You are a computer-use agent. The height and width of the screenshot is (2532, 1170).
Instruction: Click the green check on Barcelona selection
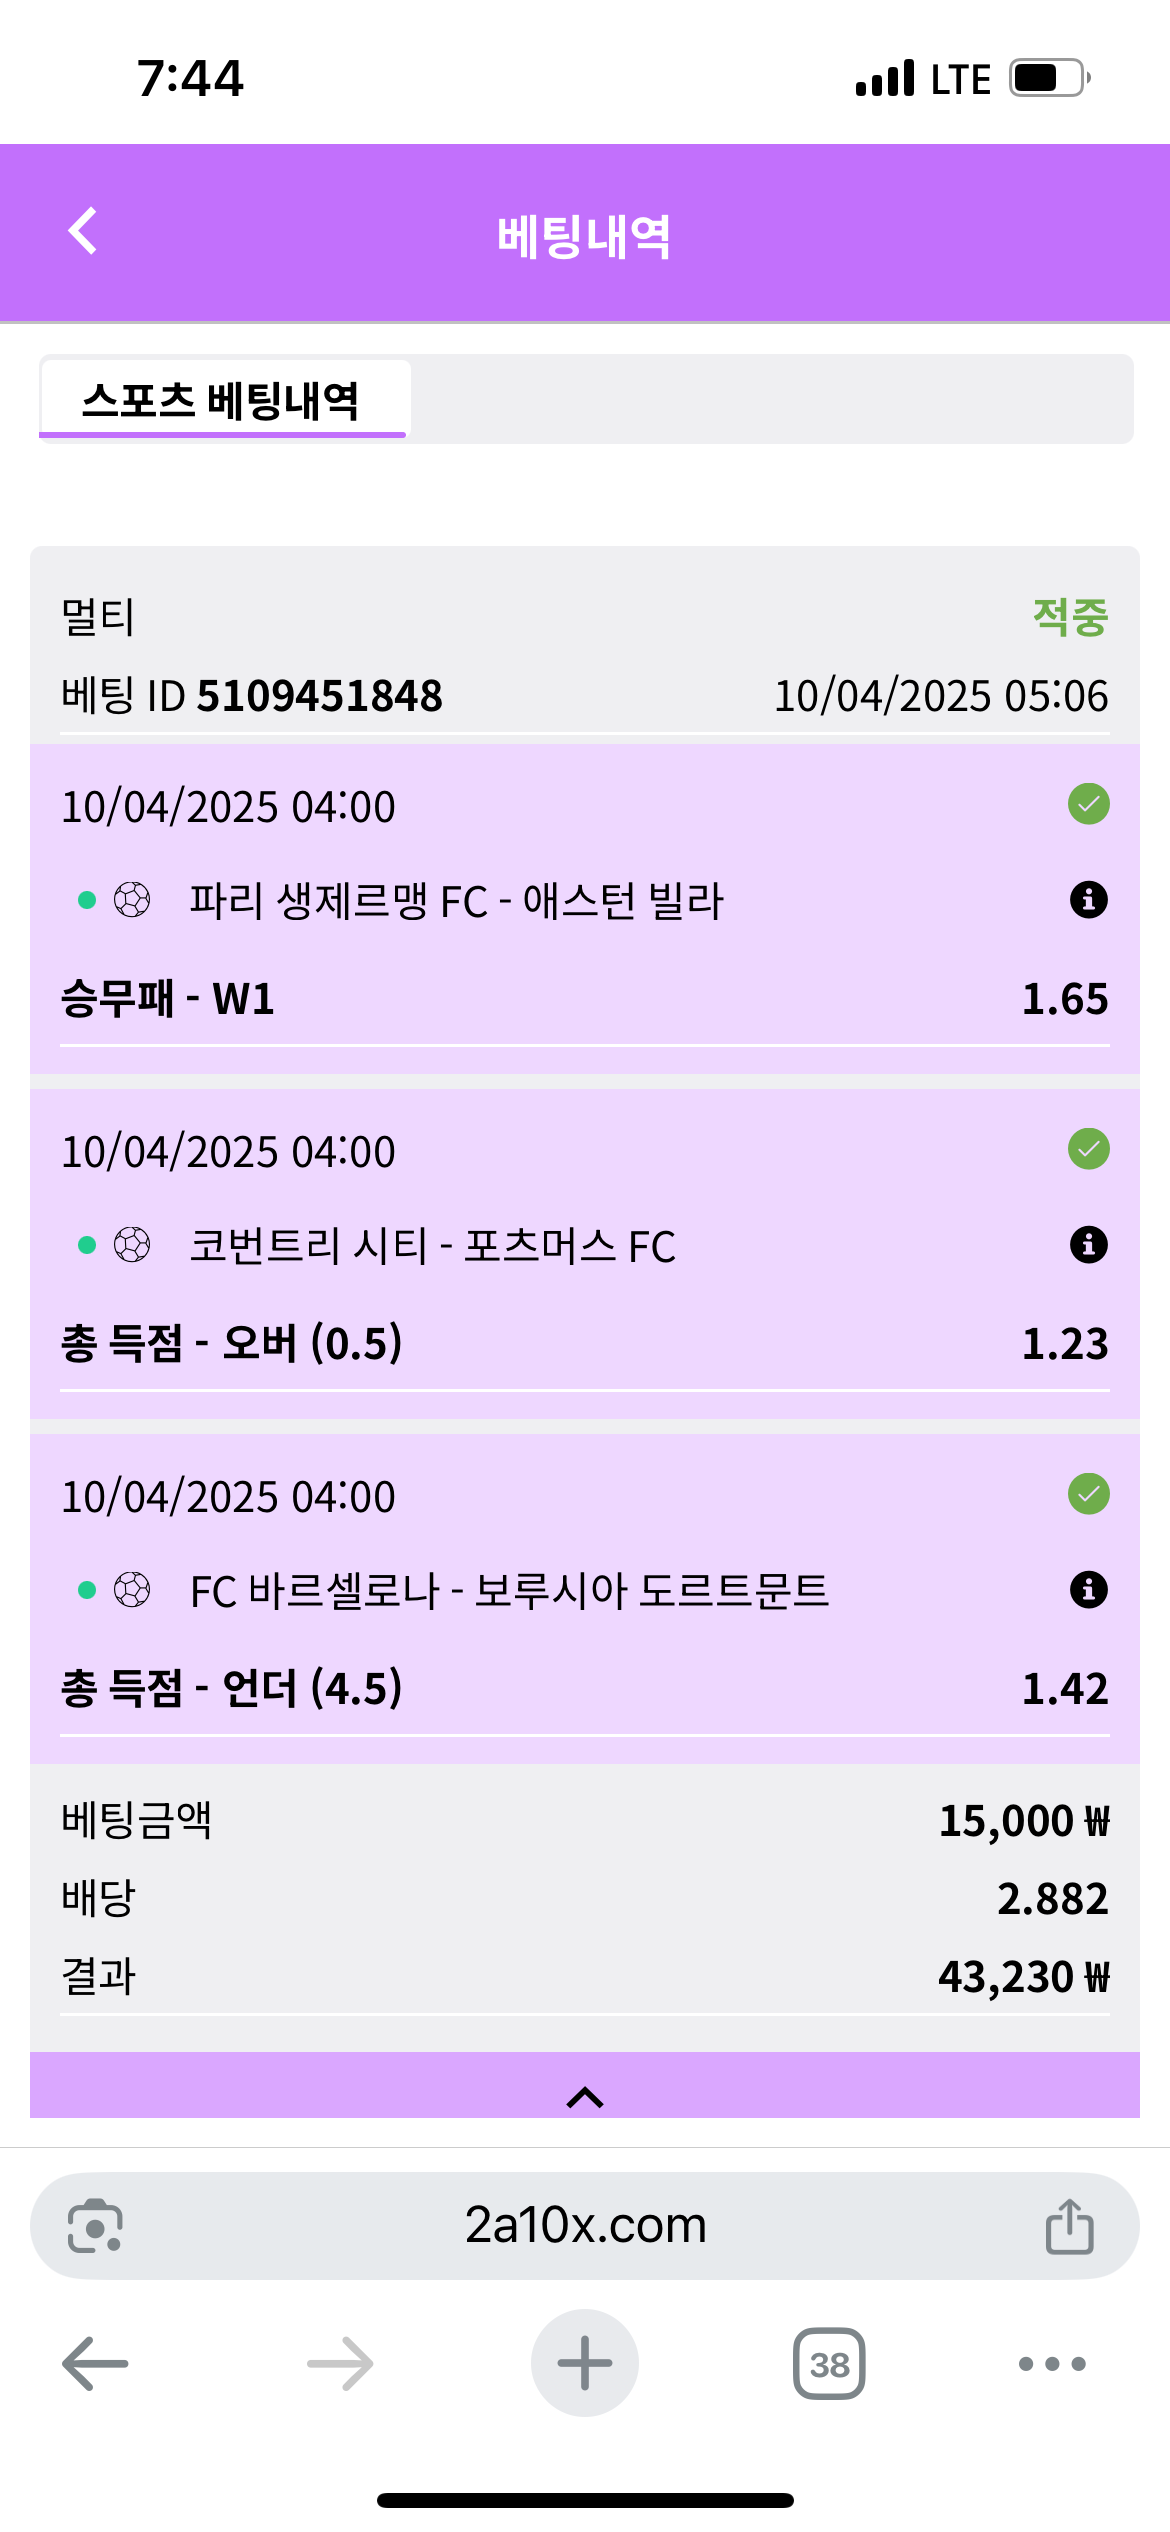(x=1088, y=1494)
